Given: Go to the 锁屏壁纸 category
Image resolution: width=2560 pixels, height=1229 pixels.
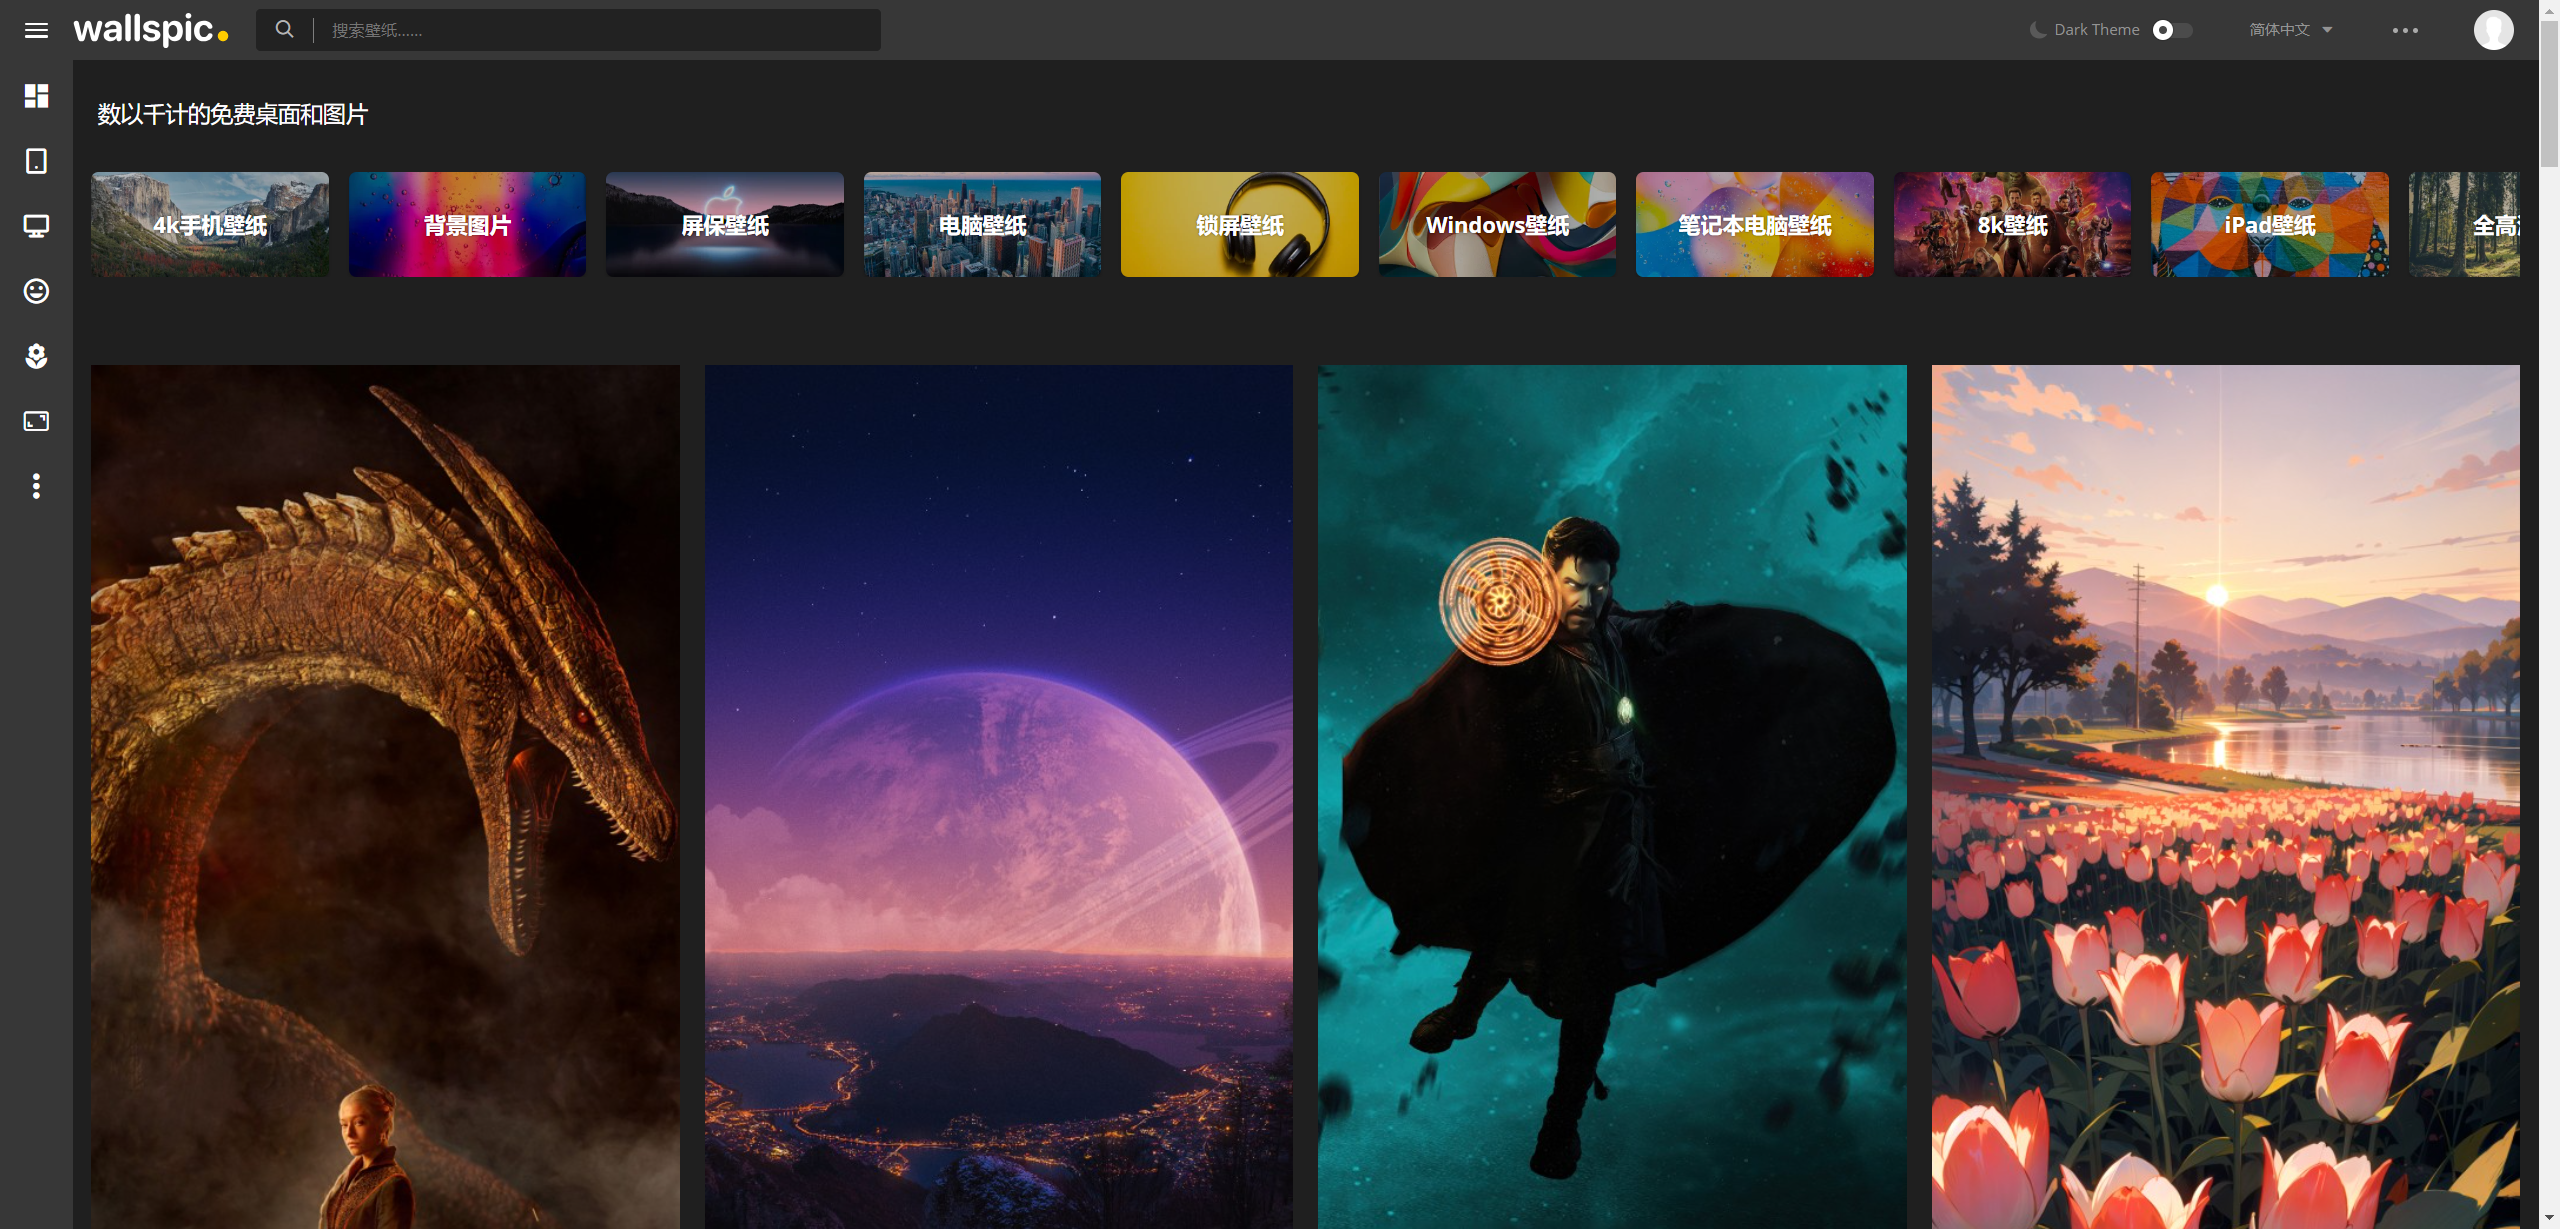Looking at the screenshot, I should click(x=1239, y=225).
